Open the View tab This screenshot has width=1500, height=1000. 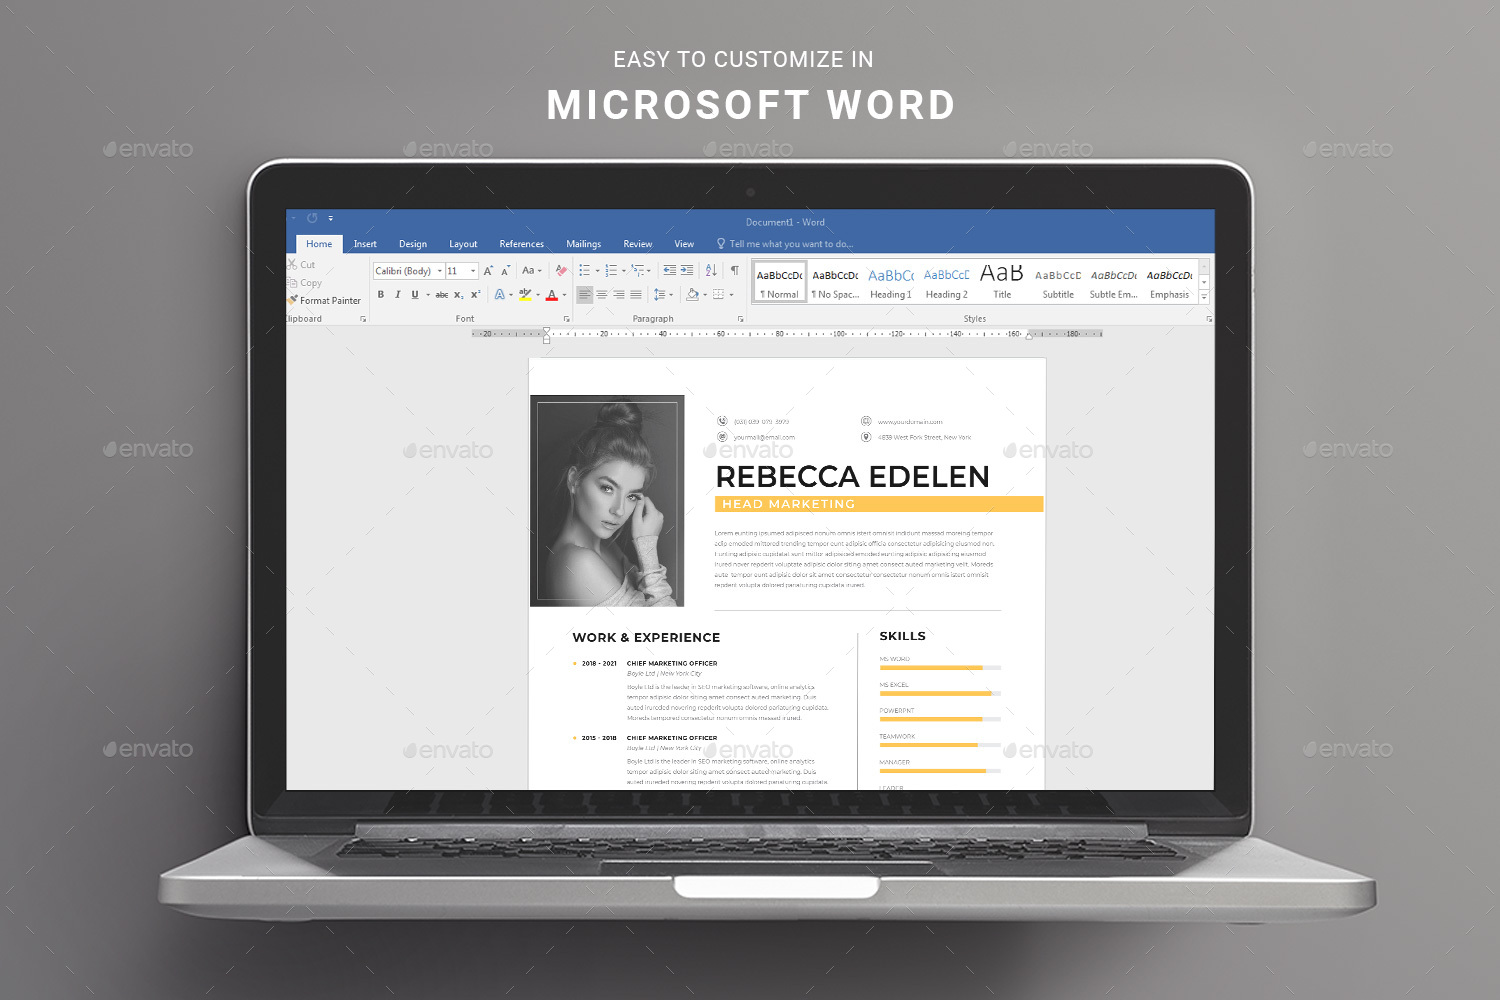684,244
